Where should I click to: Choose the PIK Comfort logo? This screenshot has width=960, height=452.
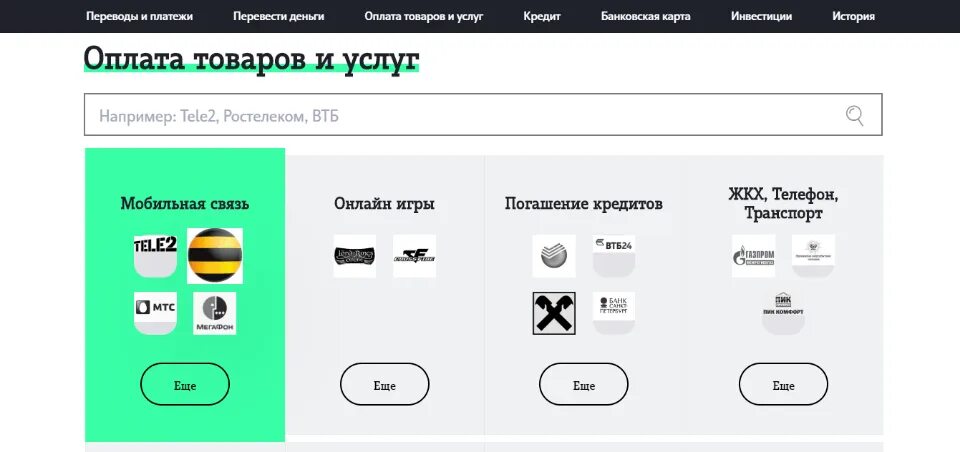pyautogui.click(x=783, y=313)
